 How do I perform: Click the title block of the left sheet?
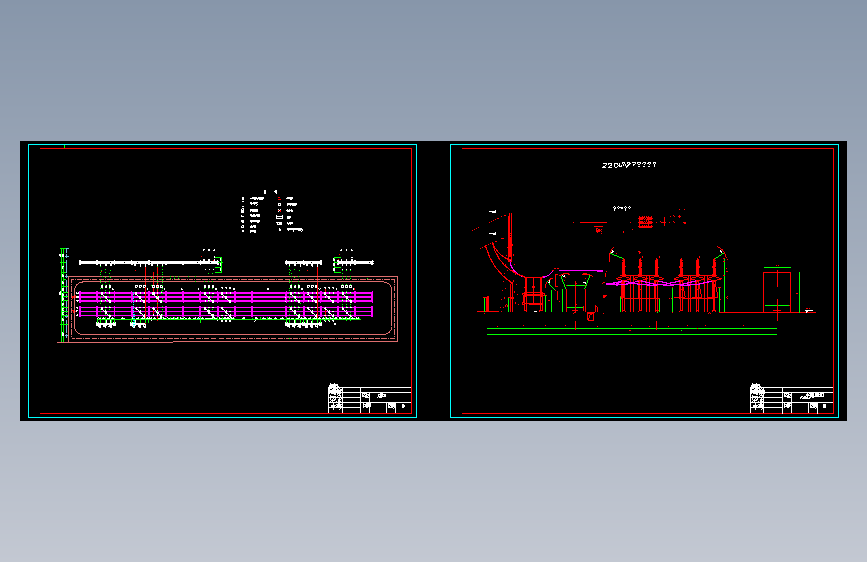click(x=369, y=398)
